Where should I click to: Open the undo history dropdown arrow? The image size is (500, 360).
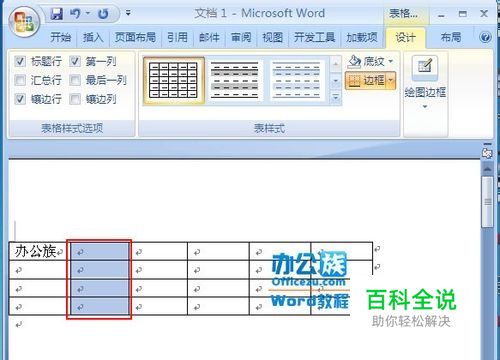tap(88, 13)
